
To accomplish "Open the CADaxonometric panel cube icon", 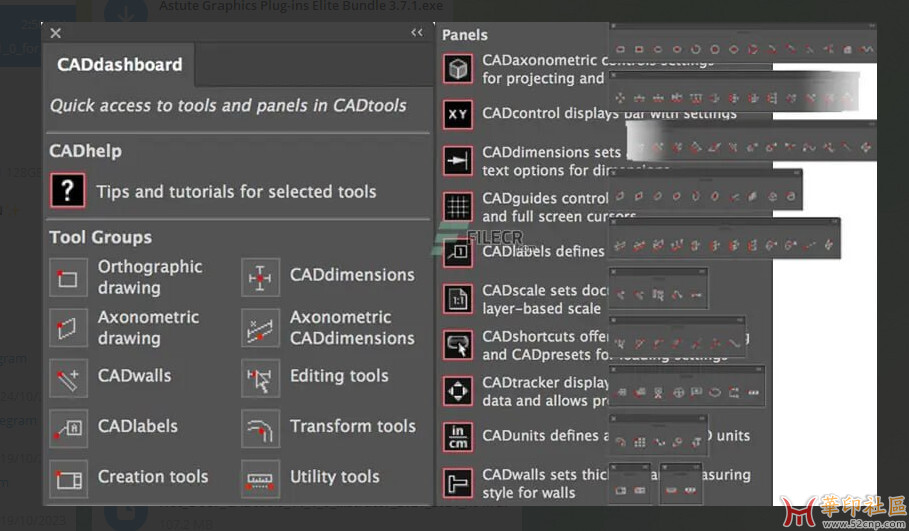I will (x=458, y=68).
